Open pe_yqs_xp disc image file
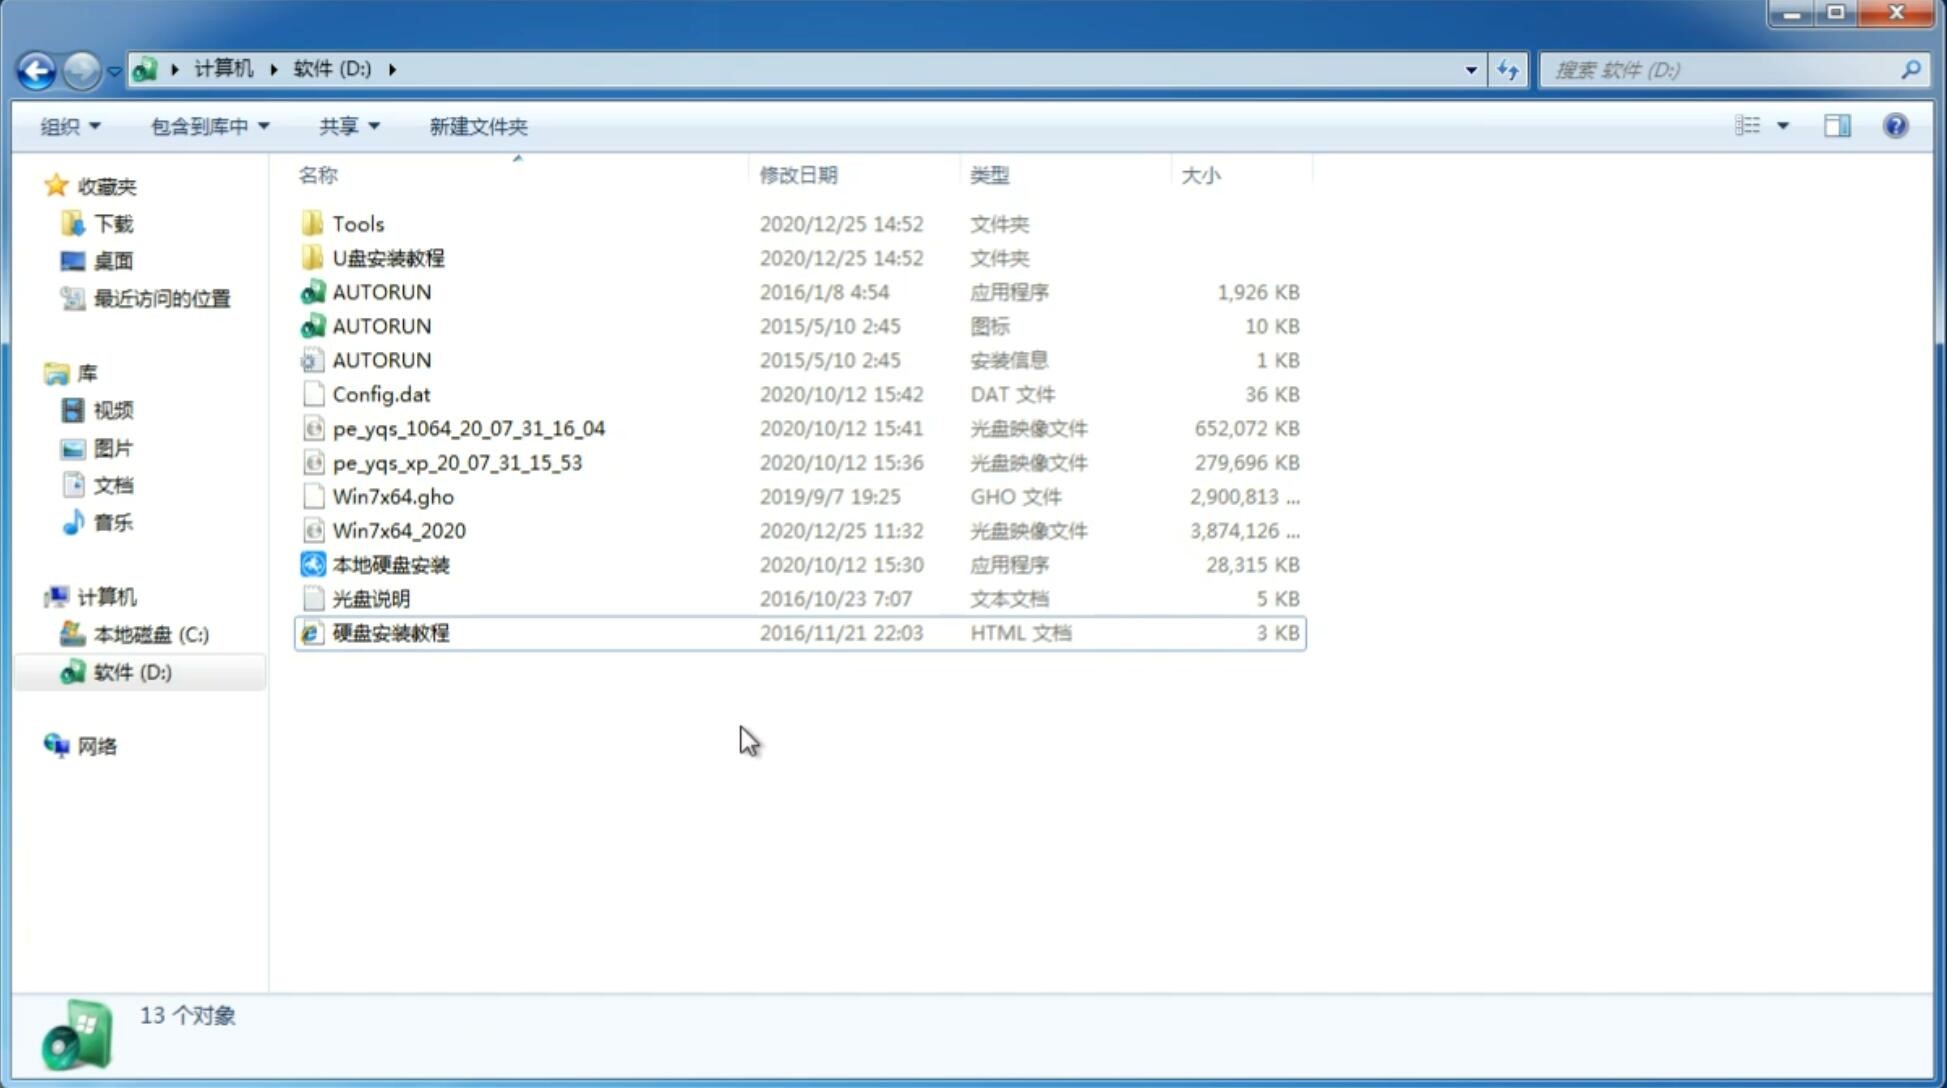 coord(457,461)
